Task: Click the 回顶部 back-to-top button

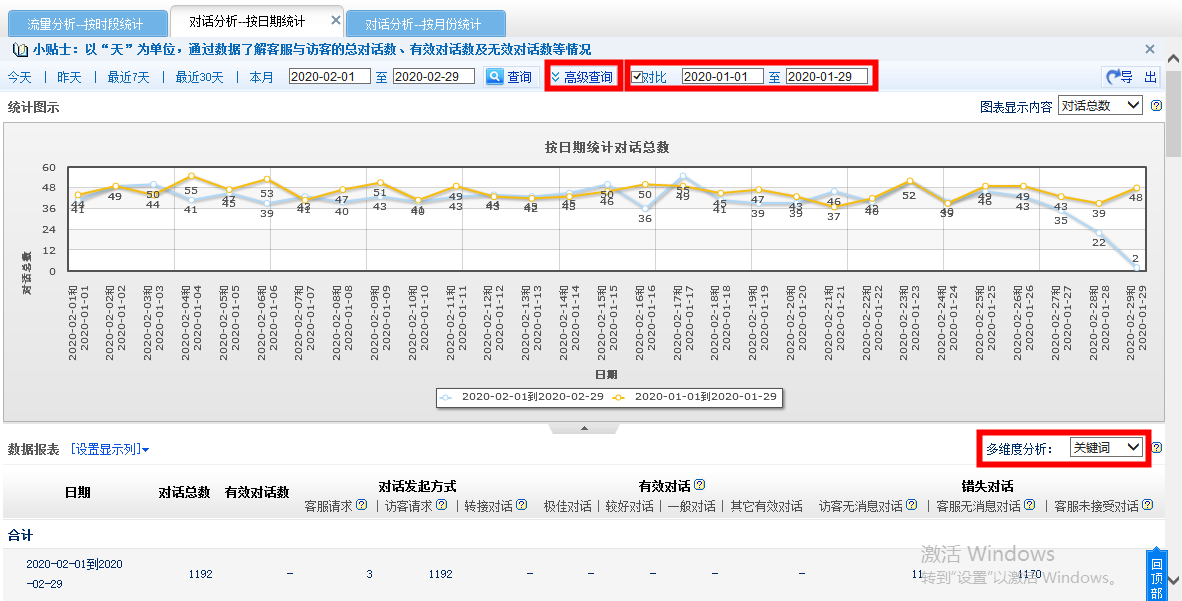Action: [x=1156, y=573]
